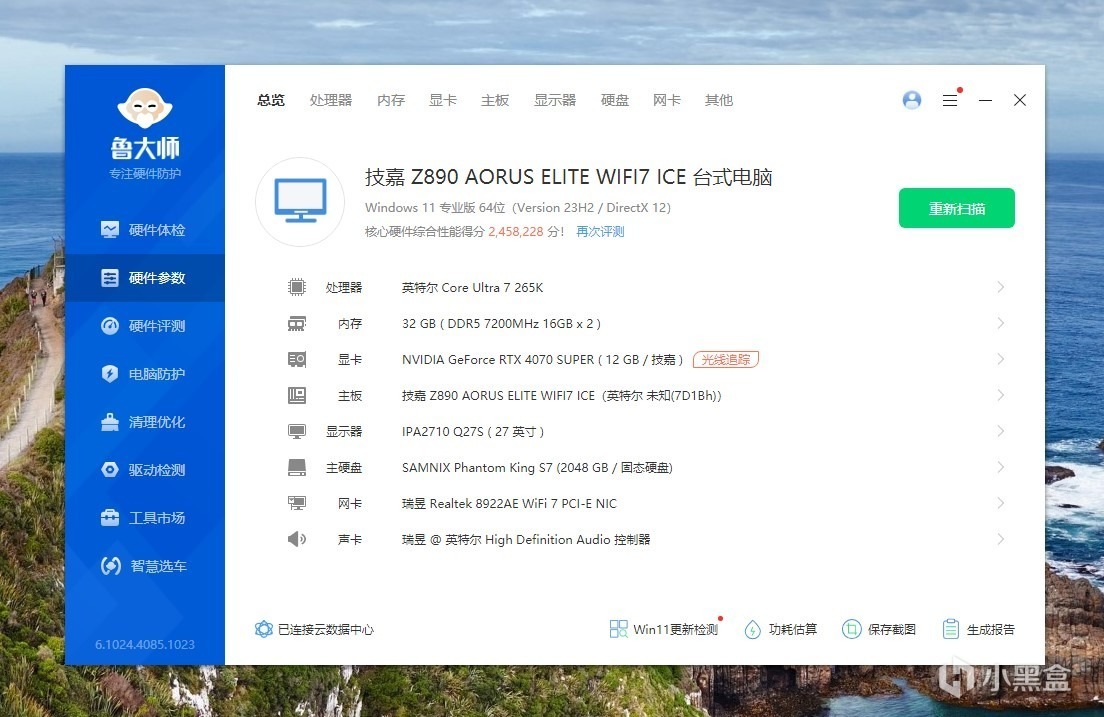1104x717 pixels.
Task: Click the 生成报告 document icon
Action: [x=951, y=629]
